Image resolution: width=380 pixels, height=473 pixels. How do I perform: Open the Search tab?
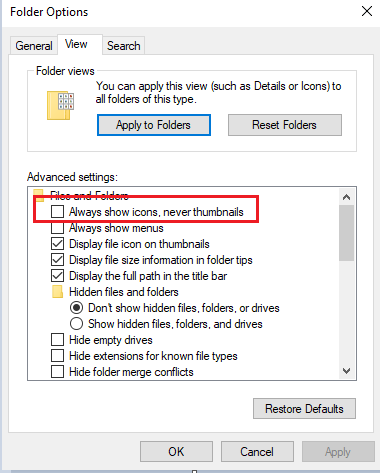coord(123,46)
